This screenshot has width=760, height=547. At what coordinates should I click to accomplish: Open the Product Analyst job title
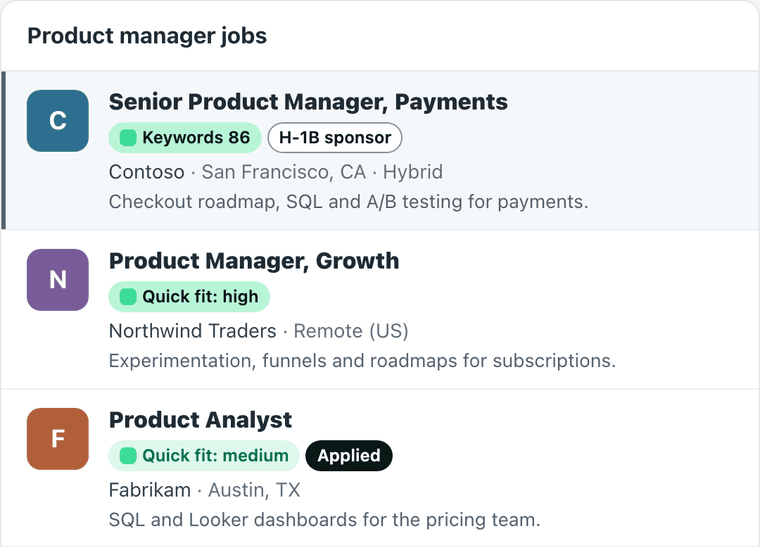(x=200, y=420)
